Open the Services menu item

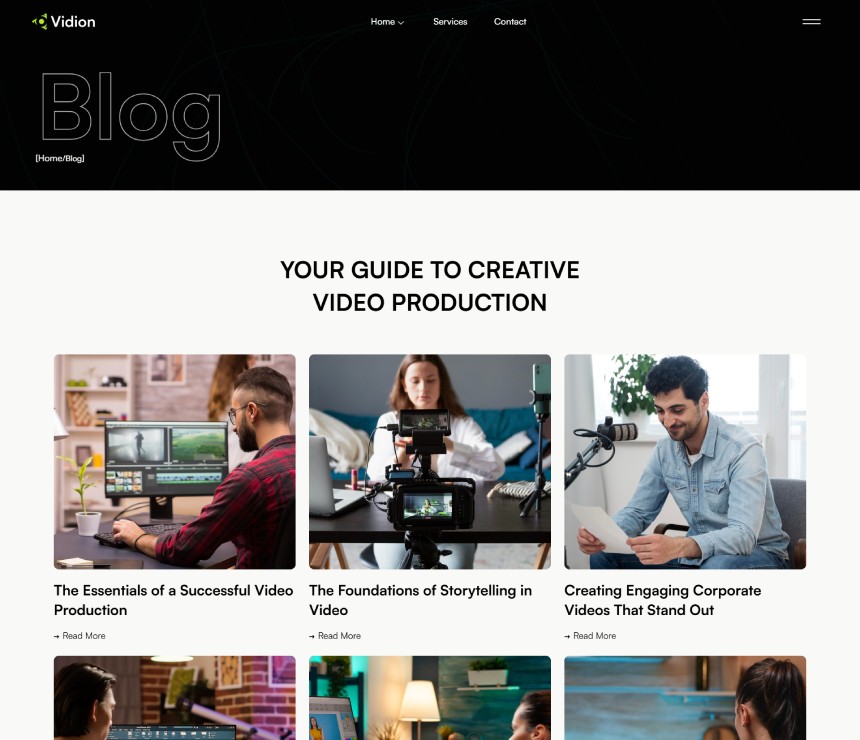click(450, 21)
